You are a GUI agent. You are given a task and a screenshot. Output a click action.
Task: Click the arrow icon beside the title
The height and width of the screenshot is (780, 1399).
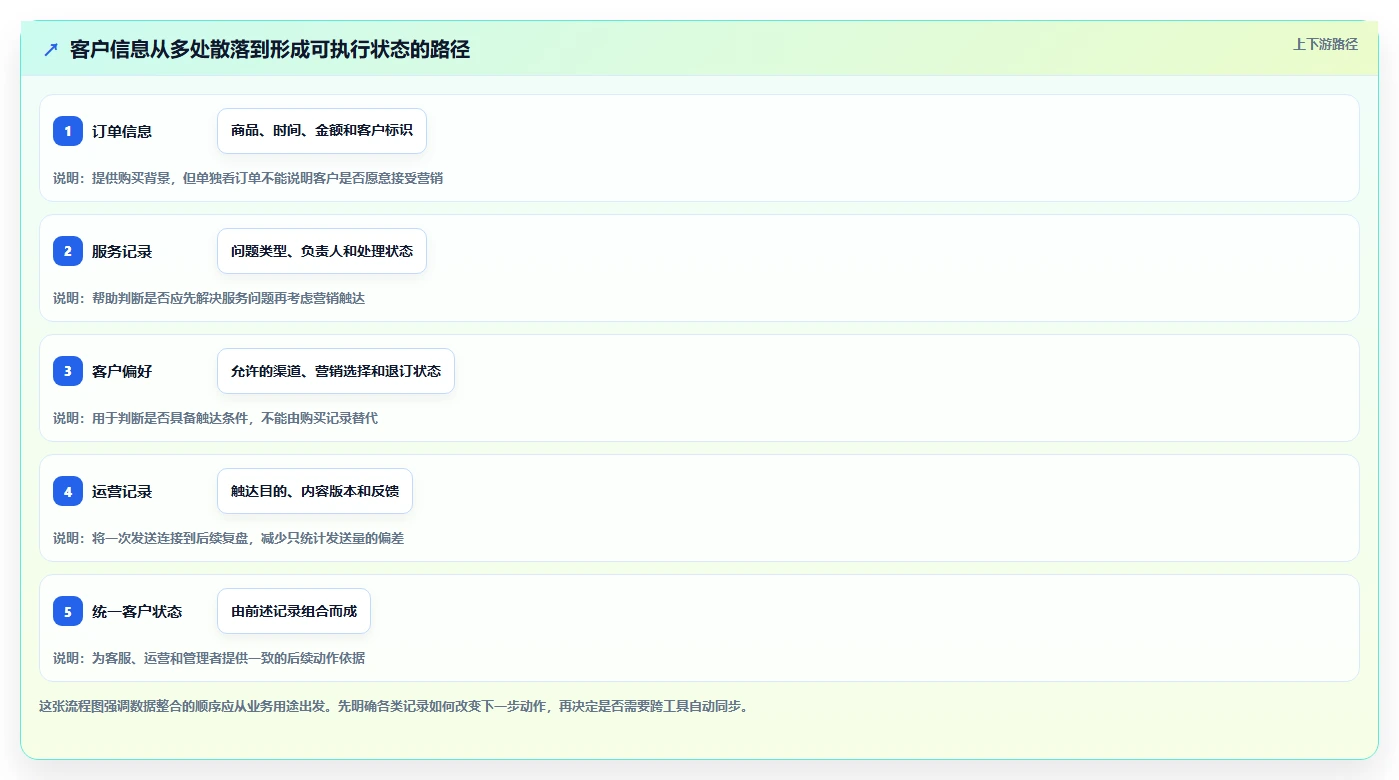tap(51, 50)
